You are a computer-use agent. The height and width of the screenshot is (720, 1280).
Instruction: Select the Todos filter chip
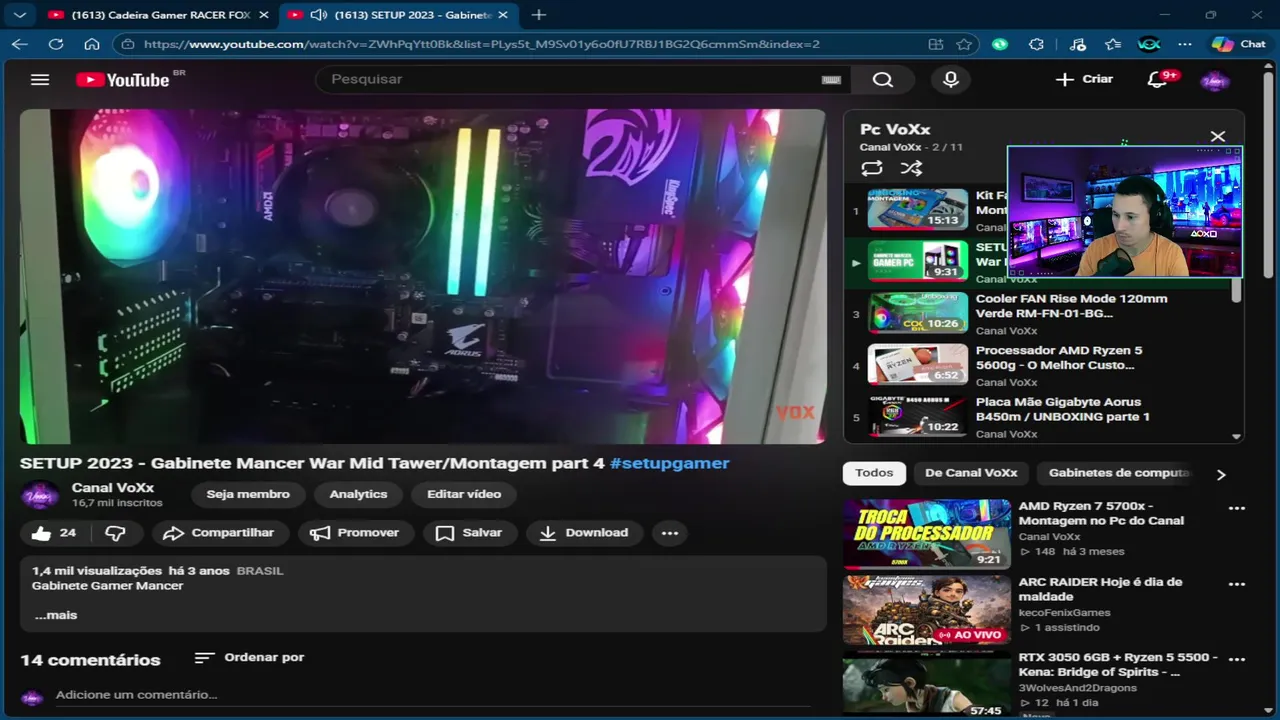874,473
